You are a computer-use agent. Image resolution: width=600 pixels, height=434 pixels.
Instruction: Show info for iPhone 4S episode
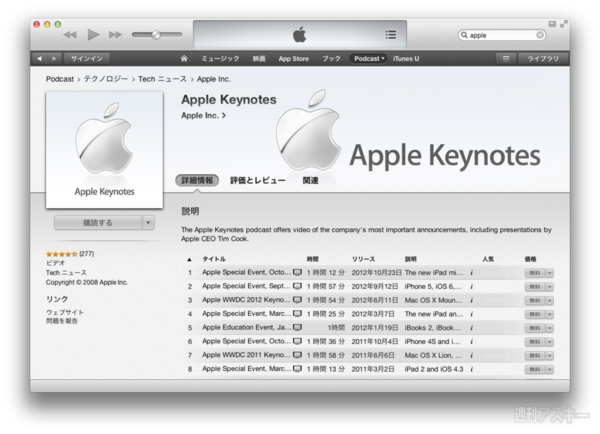(471, 342)
